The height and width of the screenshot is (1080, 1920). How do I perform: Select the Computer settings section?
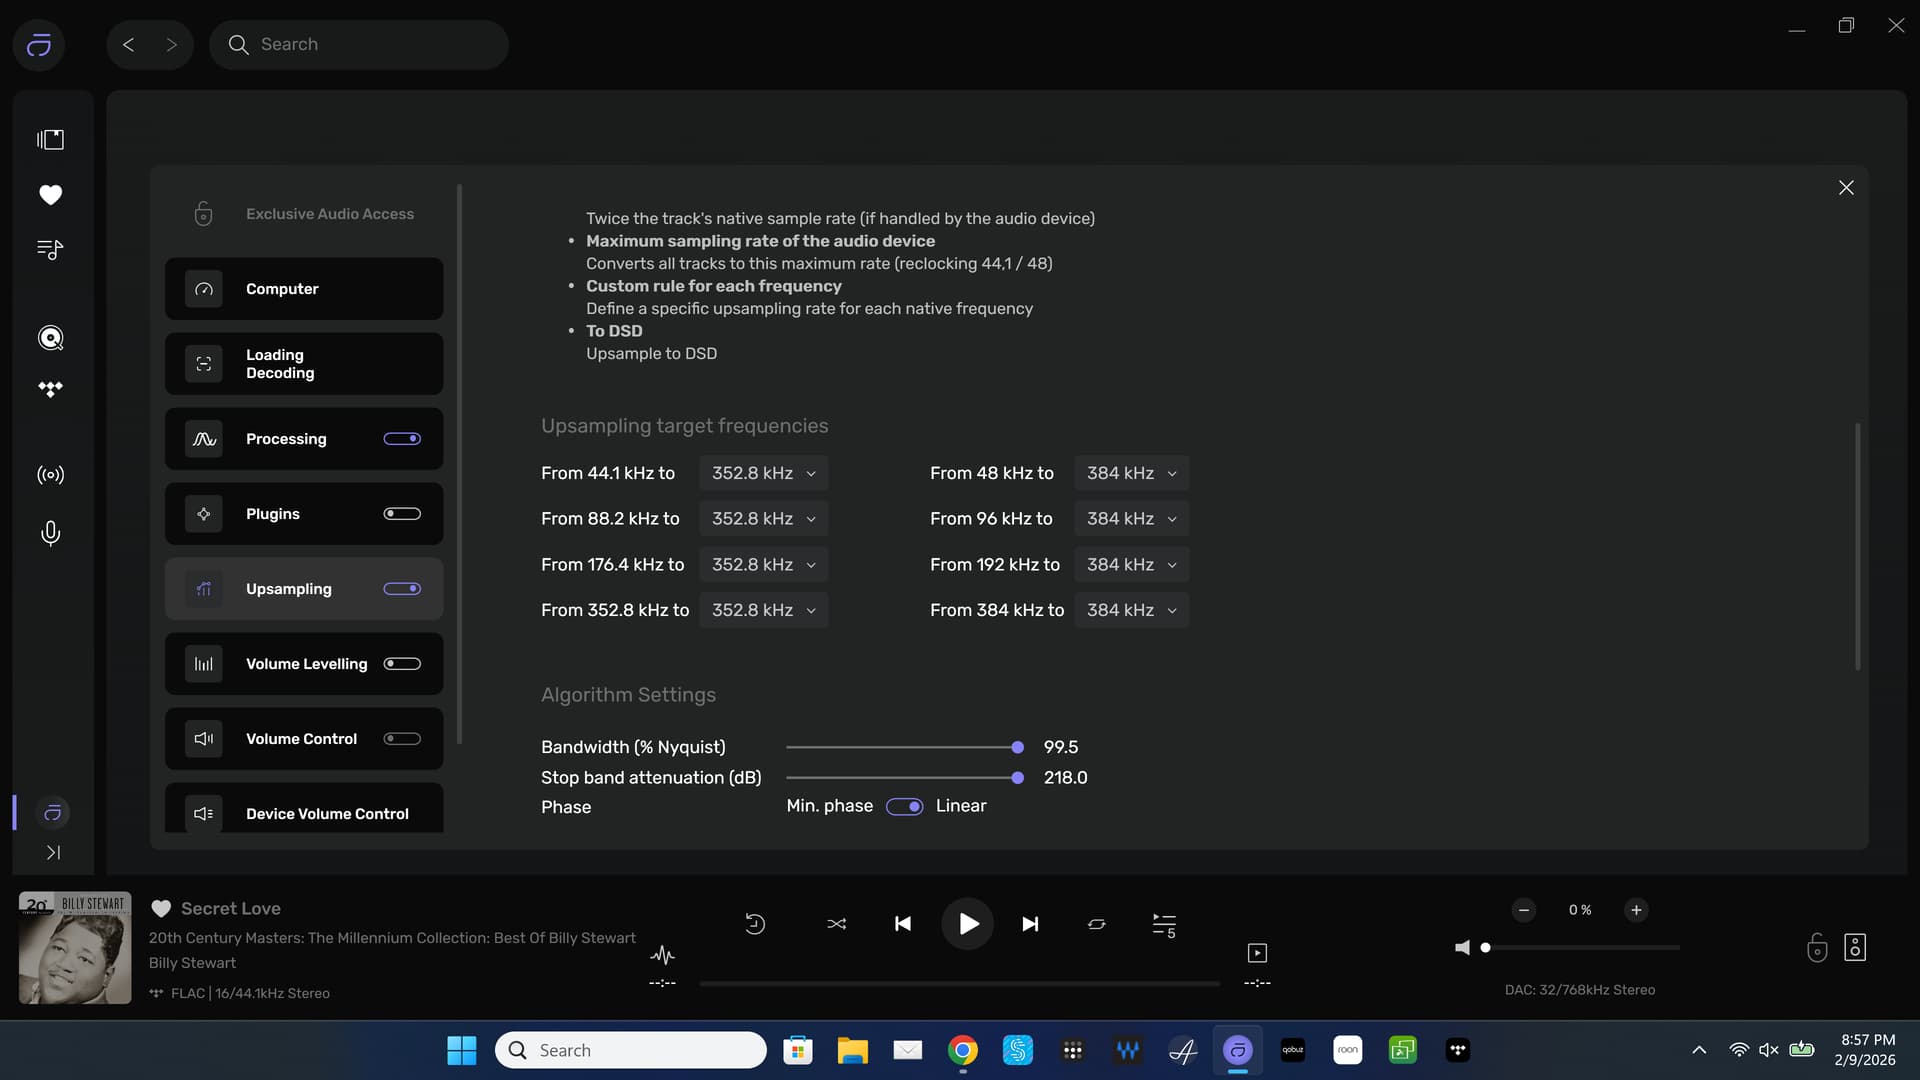(304, 289)
